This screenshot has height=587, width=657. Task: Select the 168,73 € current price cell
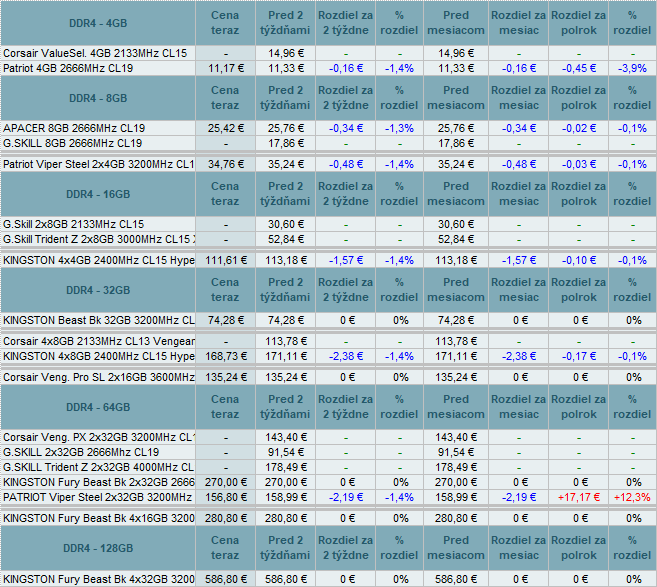225,356
